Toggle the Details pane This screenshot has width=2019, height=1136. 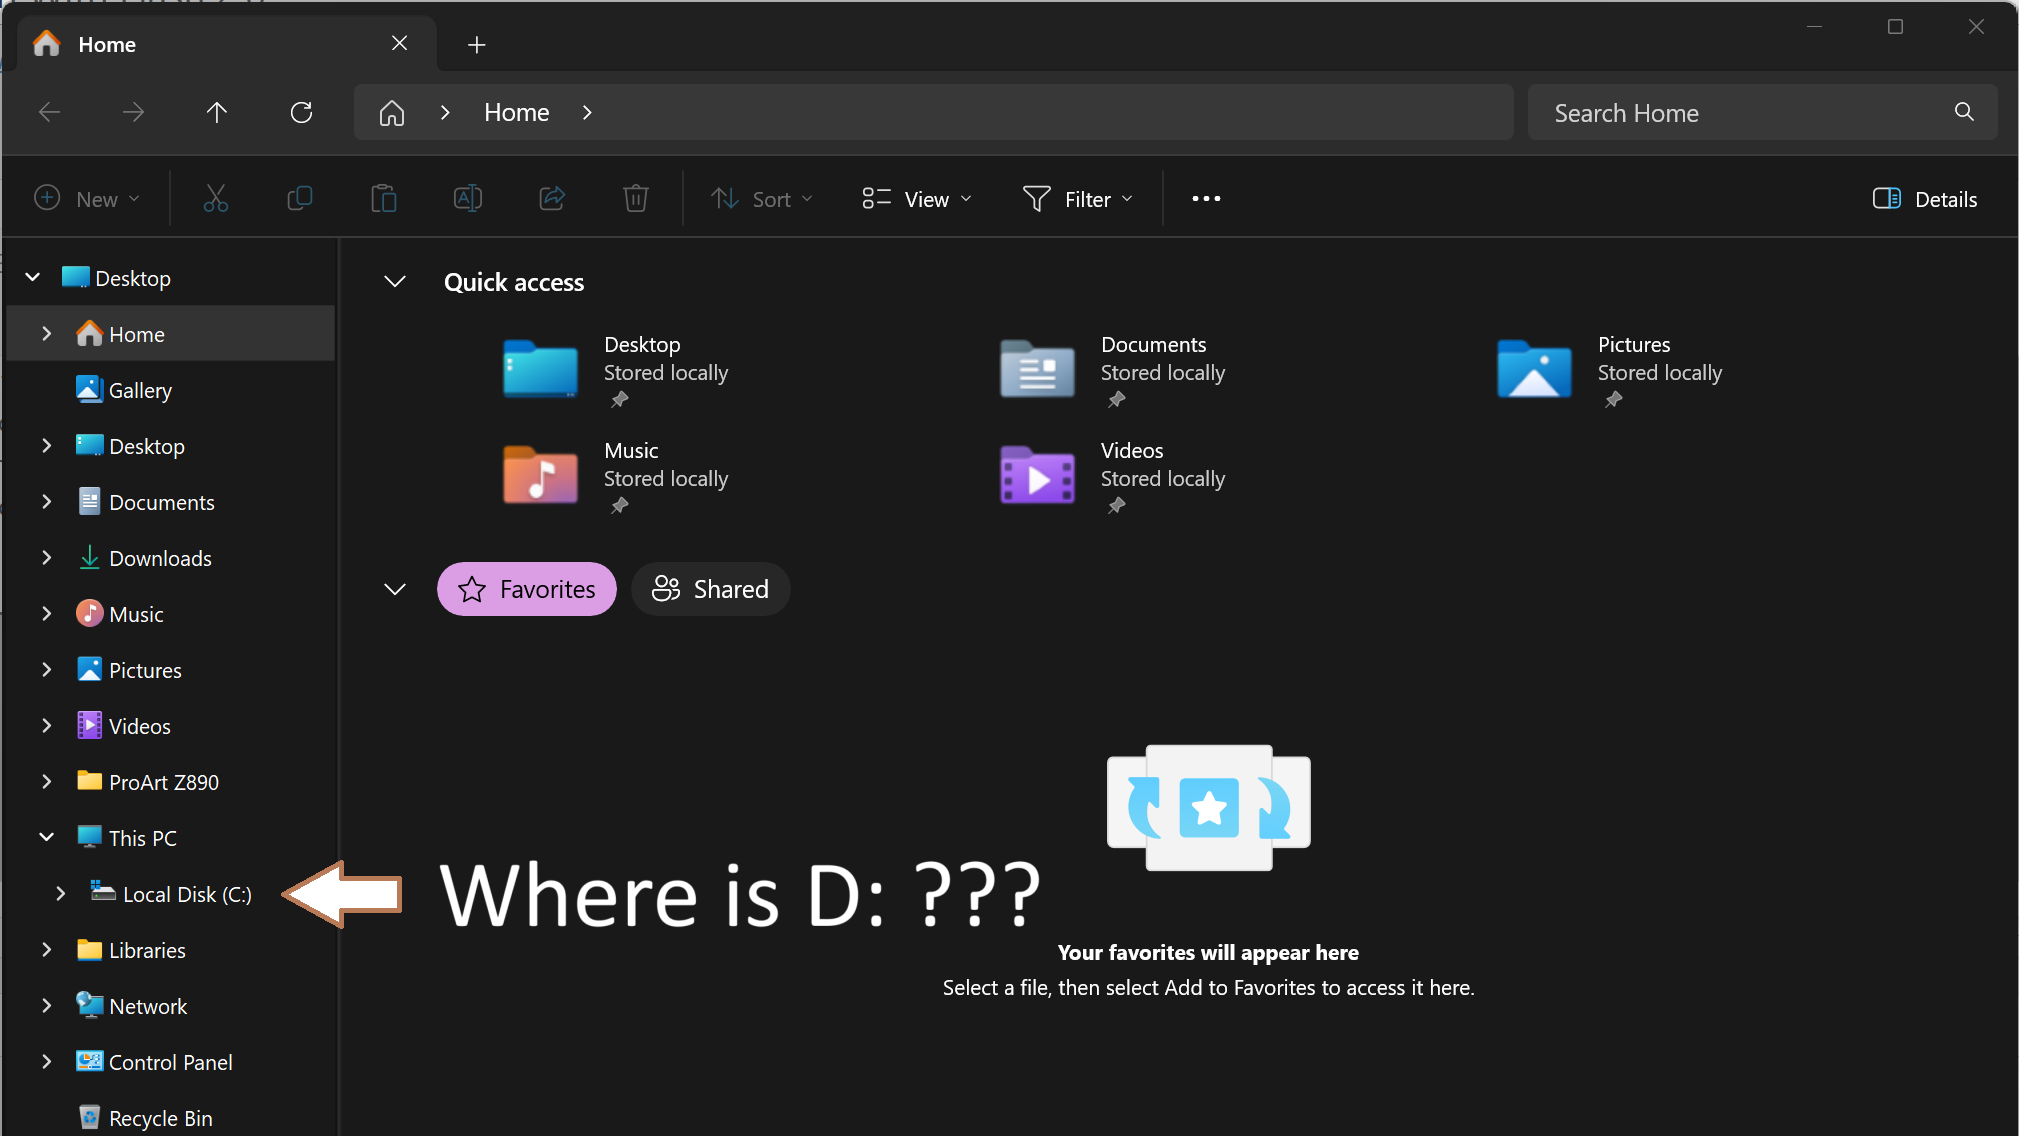tap(1925, 199)
